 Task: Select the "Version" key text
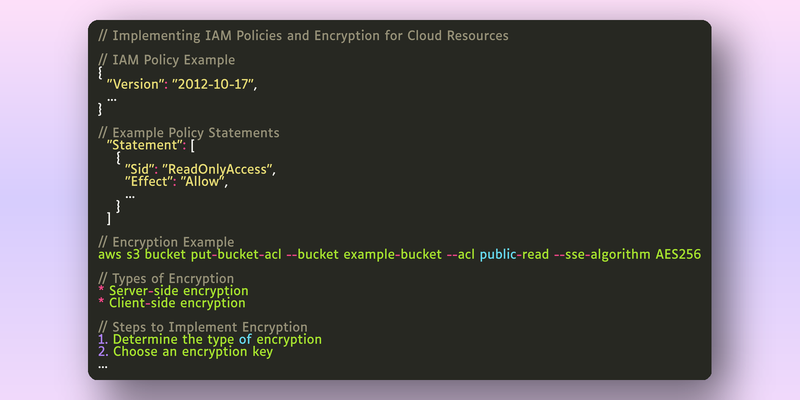point(135,84)
